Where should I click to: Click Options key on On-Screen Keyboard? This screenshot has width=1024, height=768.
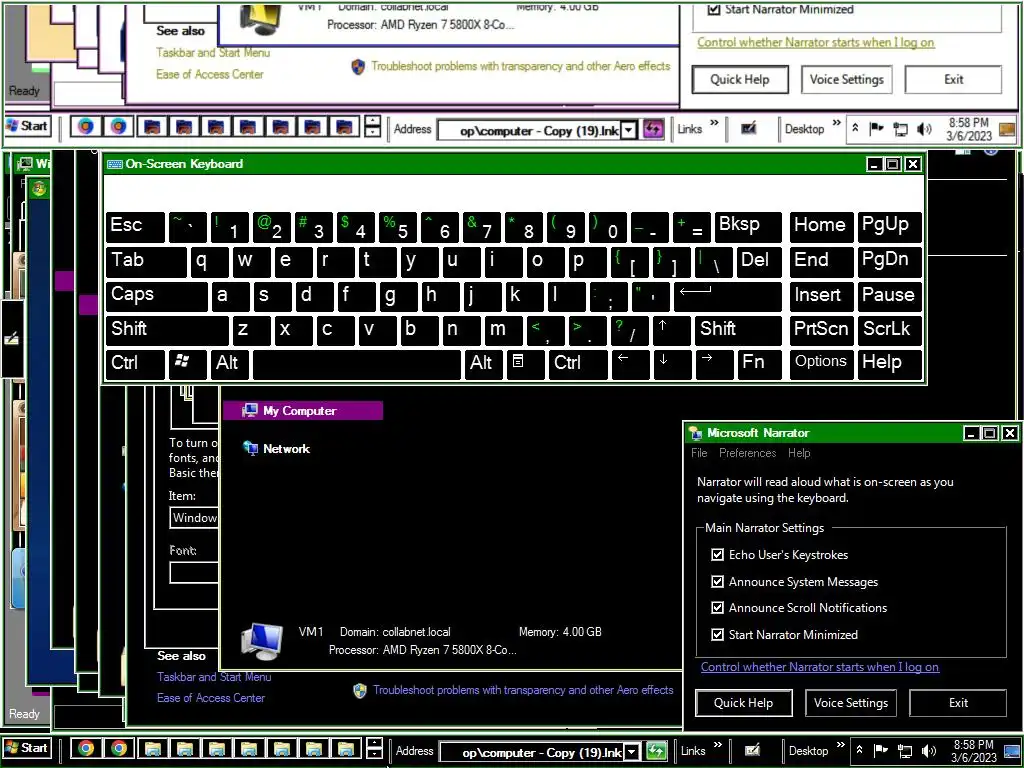click(x=821, y=364)
